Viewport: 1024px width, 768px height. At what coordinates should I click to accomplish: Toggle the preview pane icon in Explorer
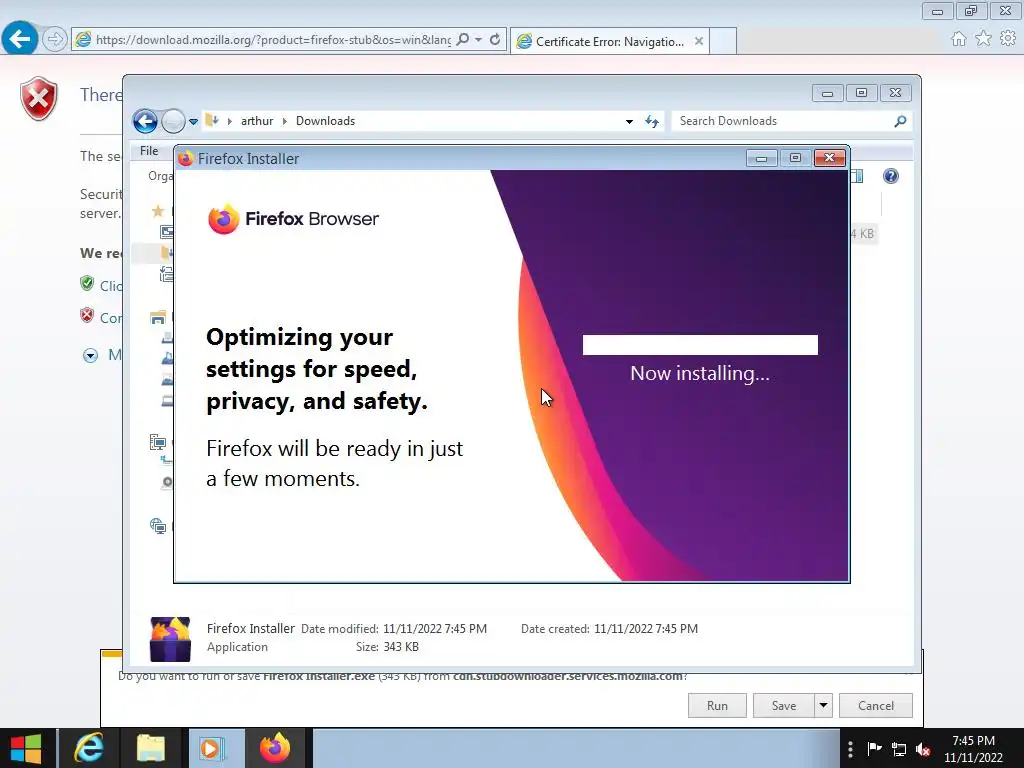856,176
